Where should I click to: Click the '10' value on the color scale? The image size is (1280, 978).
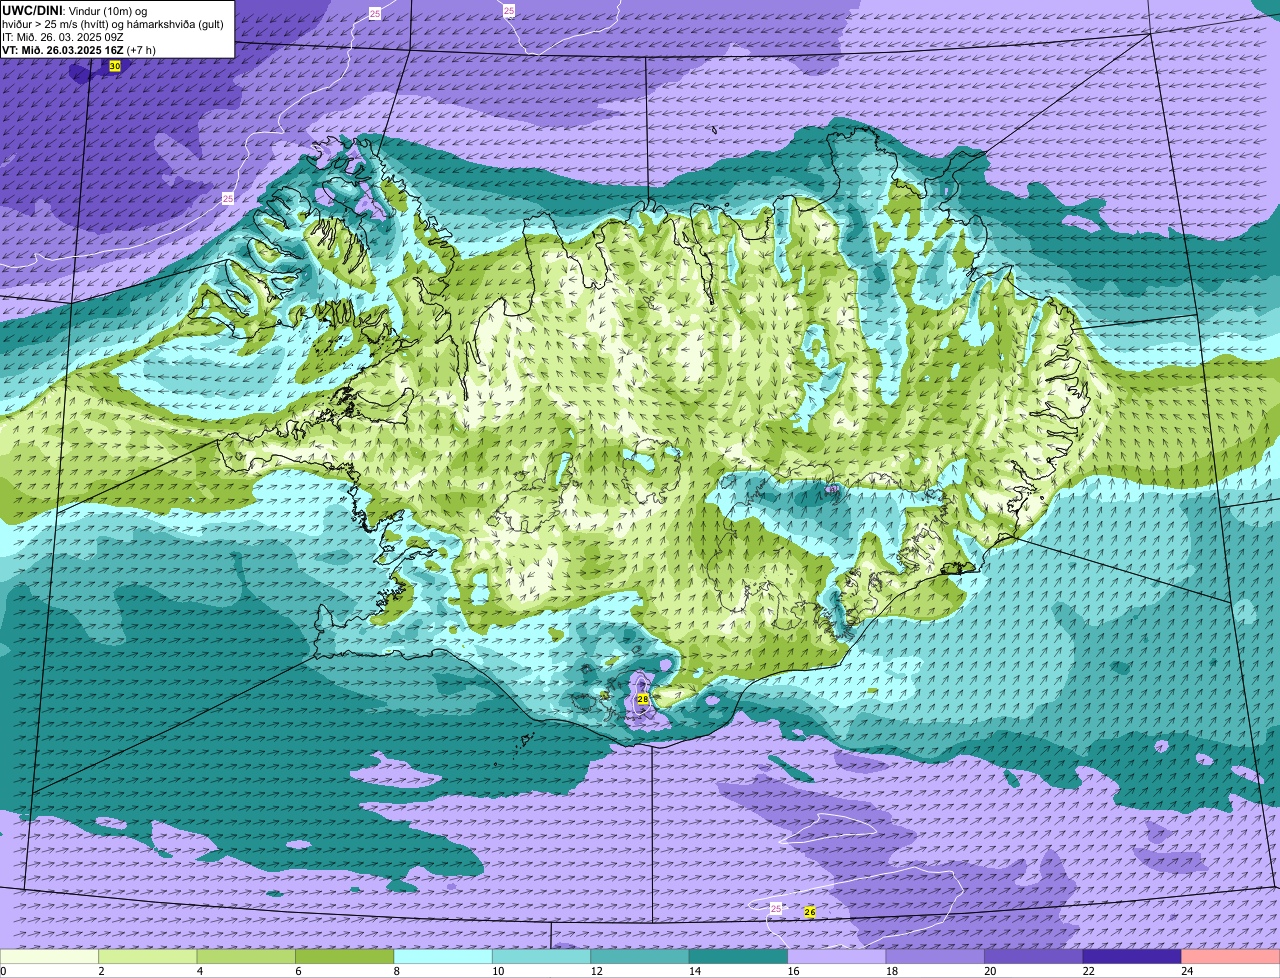[498, 971]
